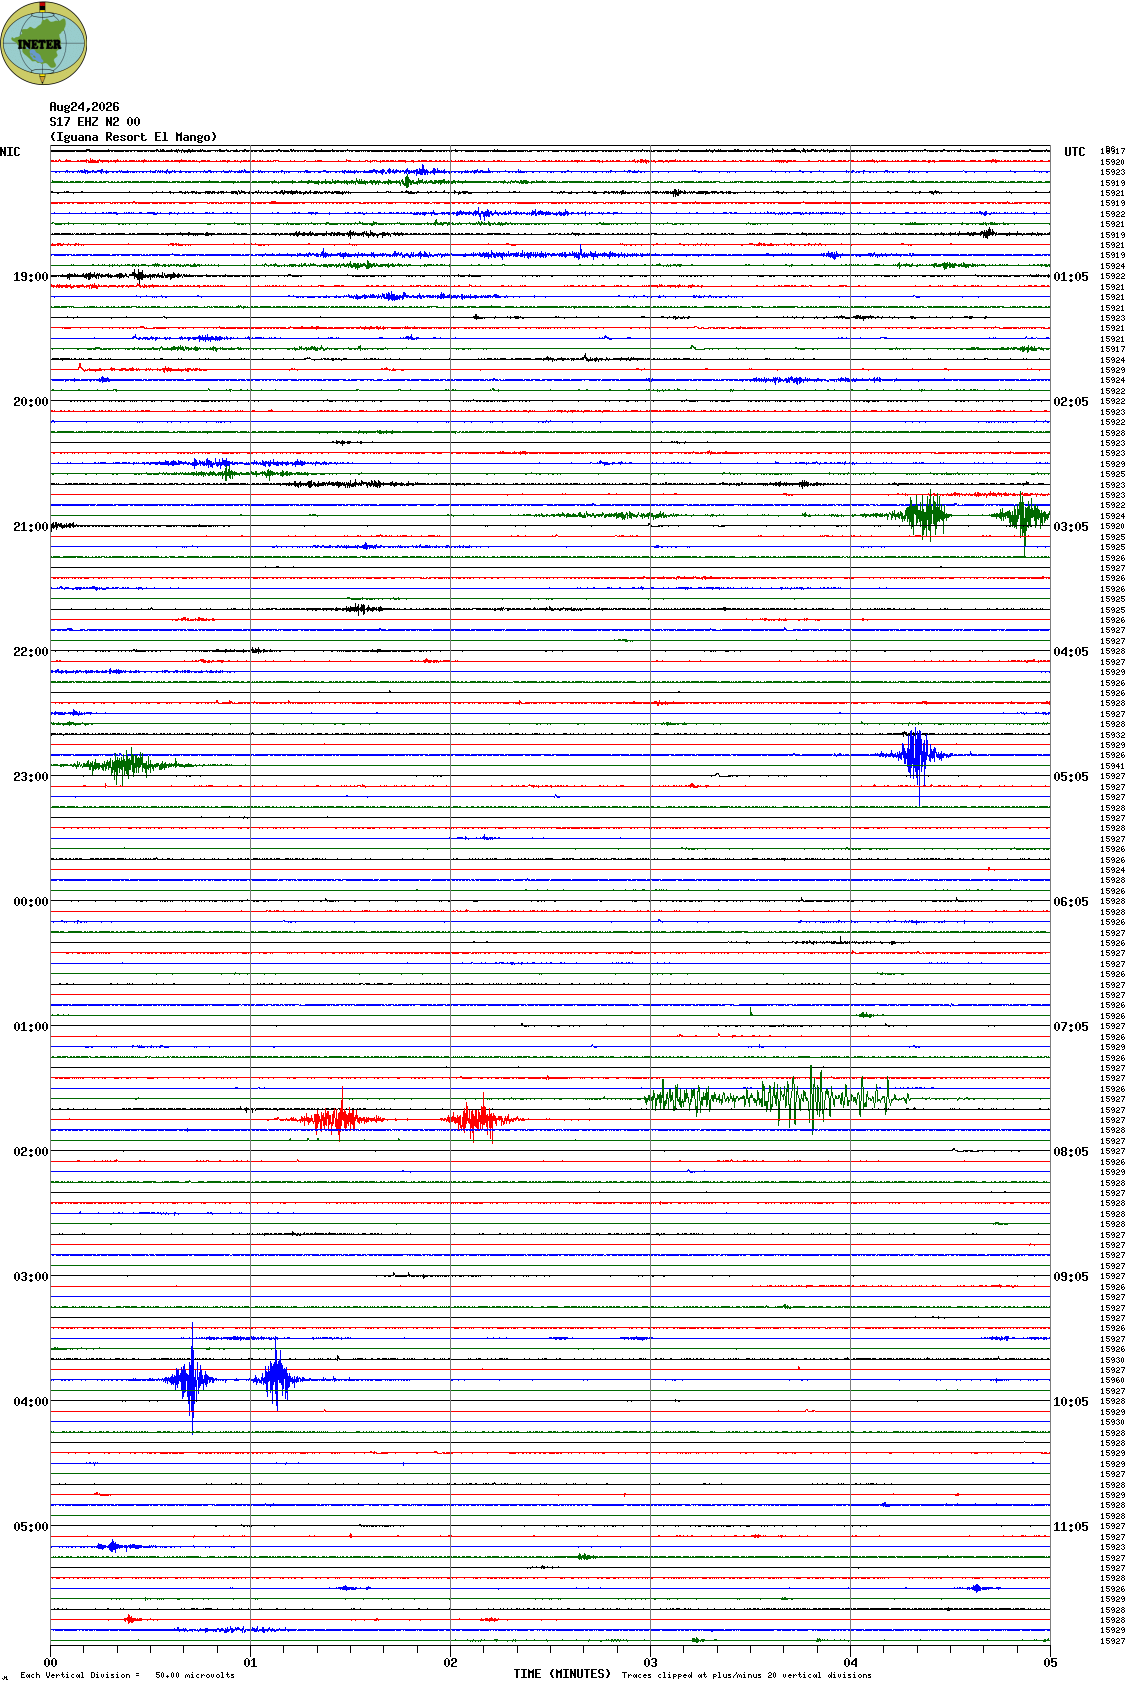The image size is (1130, 1689).
Task: Click the 02:00 local time label
Action: click(x=30, y=1152)
